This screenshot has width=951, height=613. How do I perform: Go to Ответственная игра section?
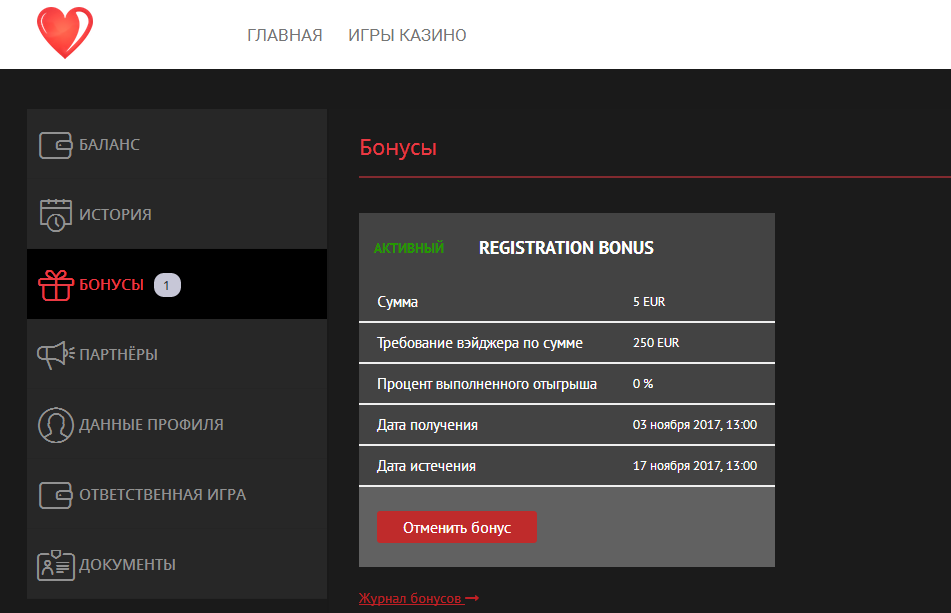point(162,495)
